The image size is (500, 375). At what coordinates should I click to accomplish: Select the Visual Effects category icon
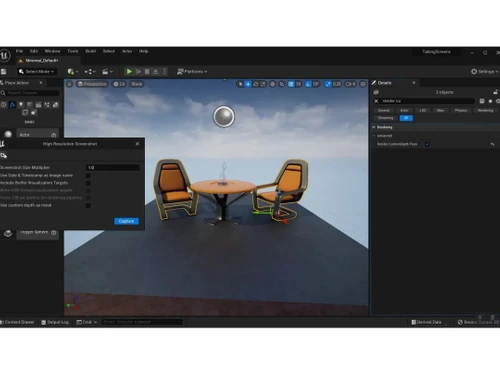click(47, 105)
